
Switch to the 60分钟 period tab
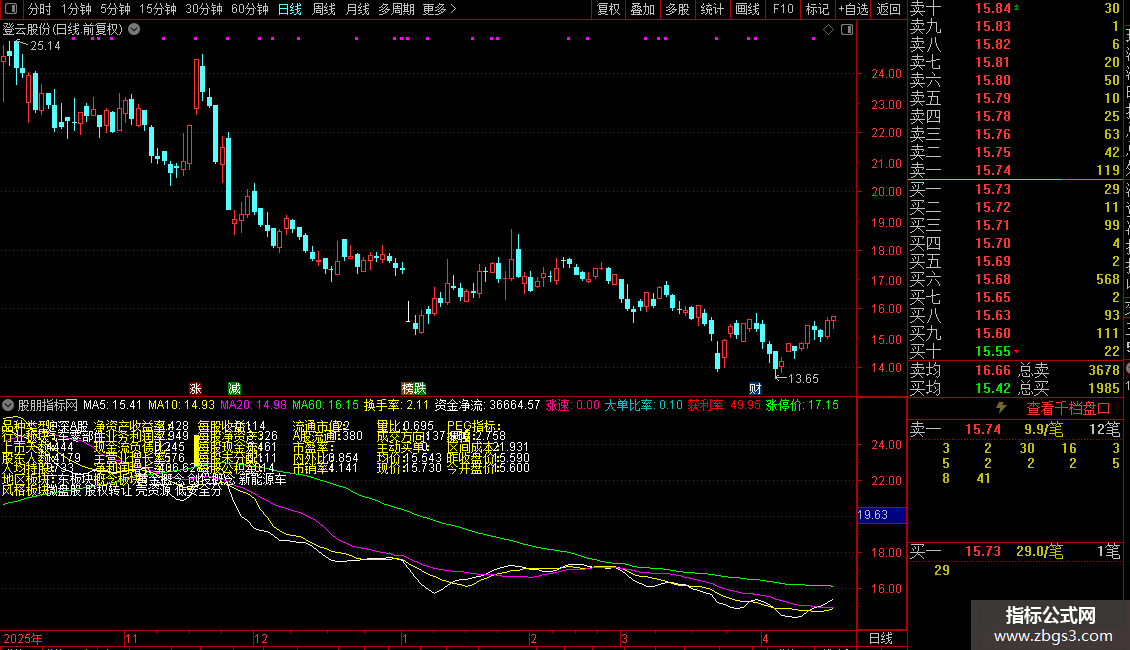(249, 9)
